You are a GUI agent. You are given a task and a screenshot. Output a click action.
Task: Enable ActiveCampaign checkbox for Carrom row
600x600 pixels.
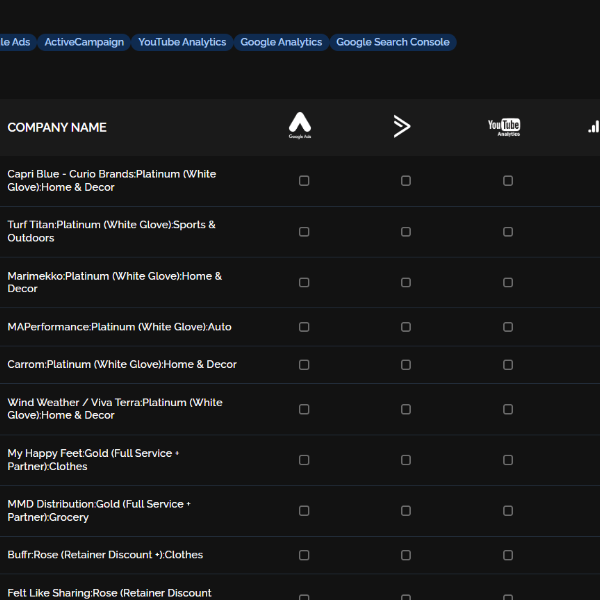tap(406, 365)
